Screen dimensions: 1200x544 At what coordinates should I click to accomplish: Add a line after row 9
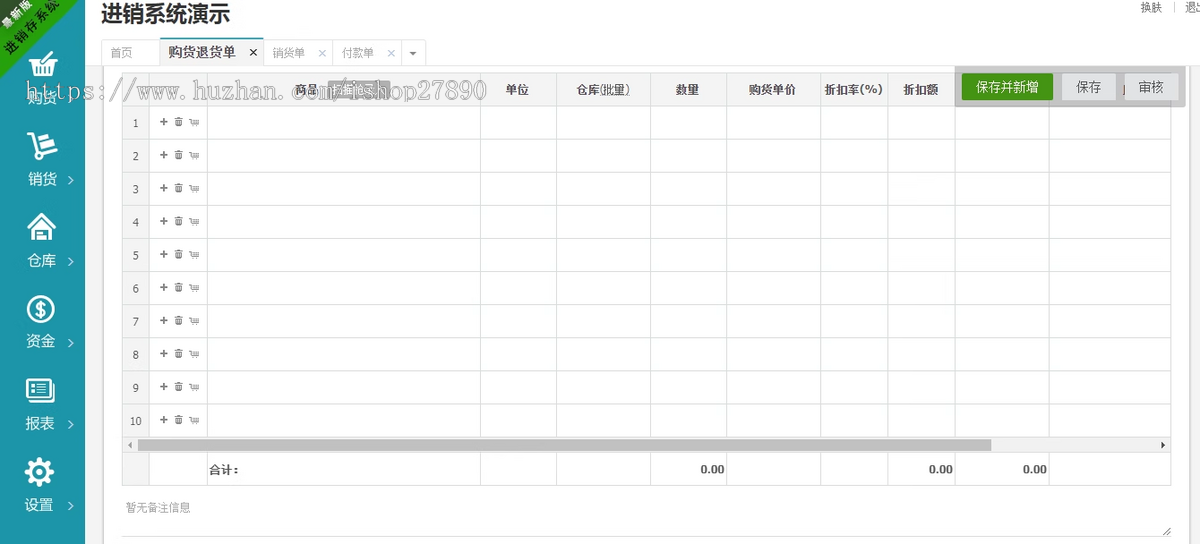click(x=164, y=386)
